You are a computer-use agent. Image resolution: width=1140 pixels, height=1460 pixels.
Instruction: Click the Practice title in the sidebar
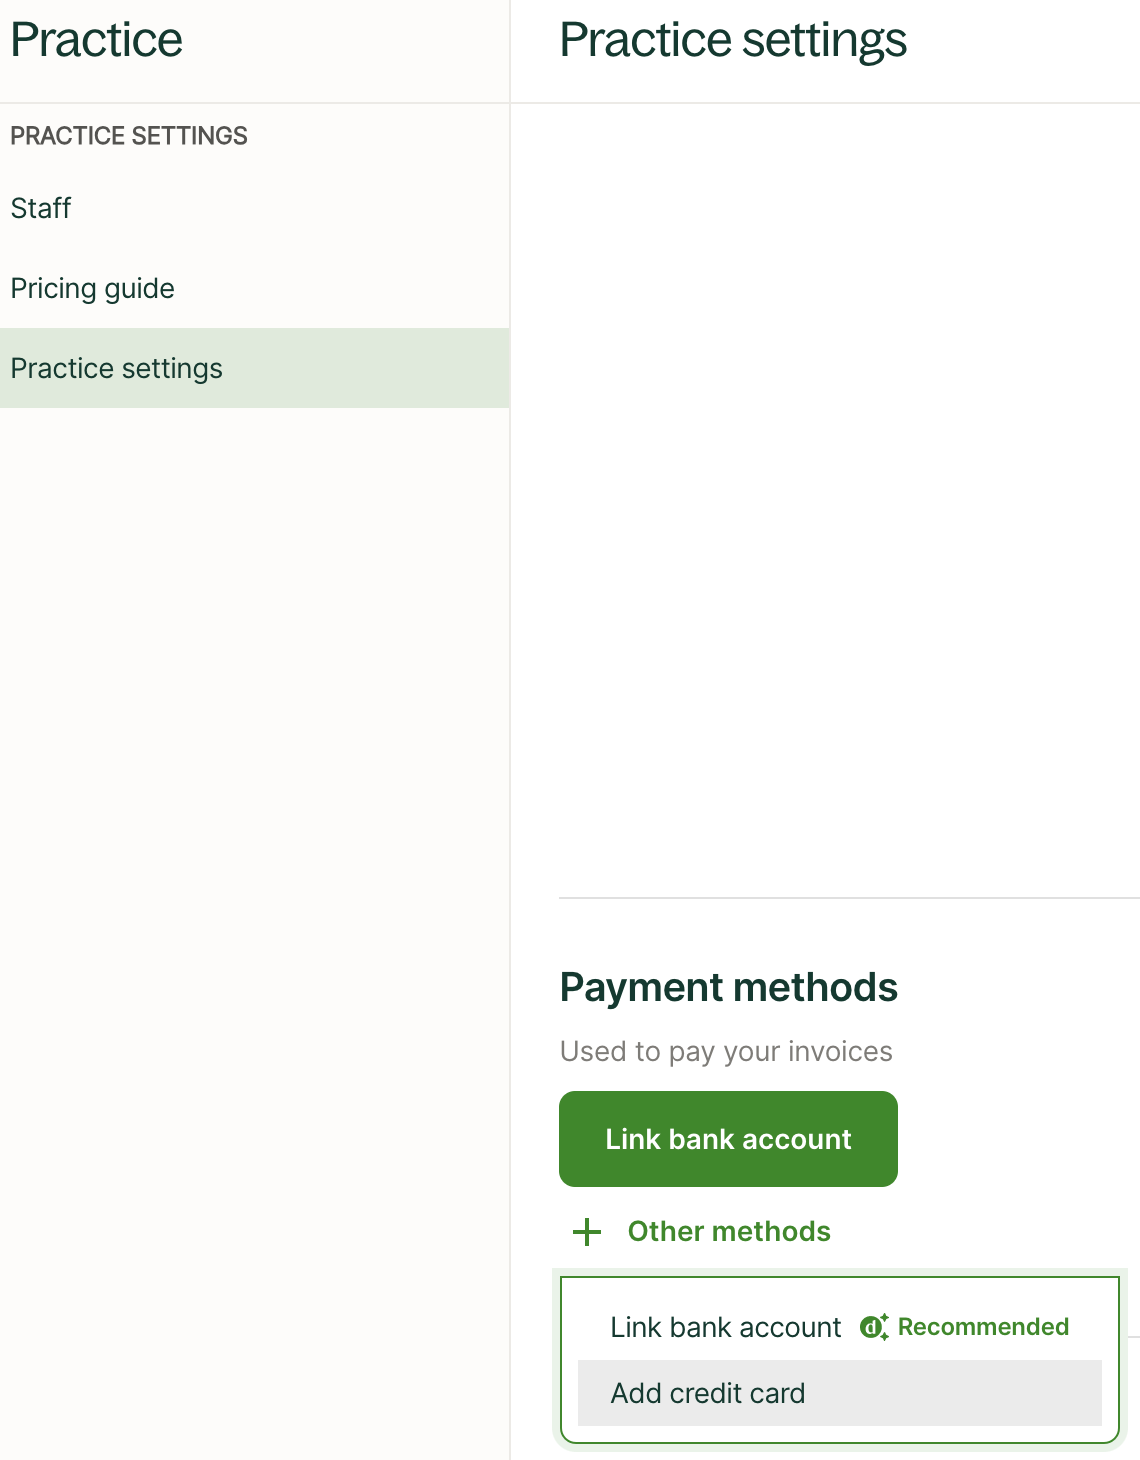tap(97, 40)
